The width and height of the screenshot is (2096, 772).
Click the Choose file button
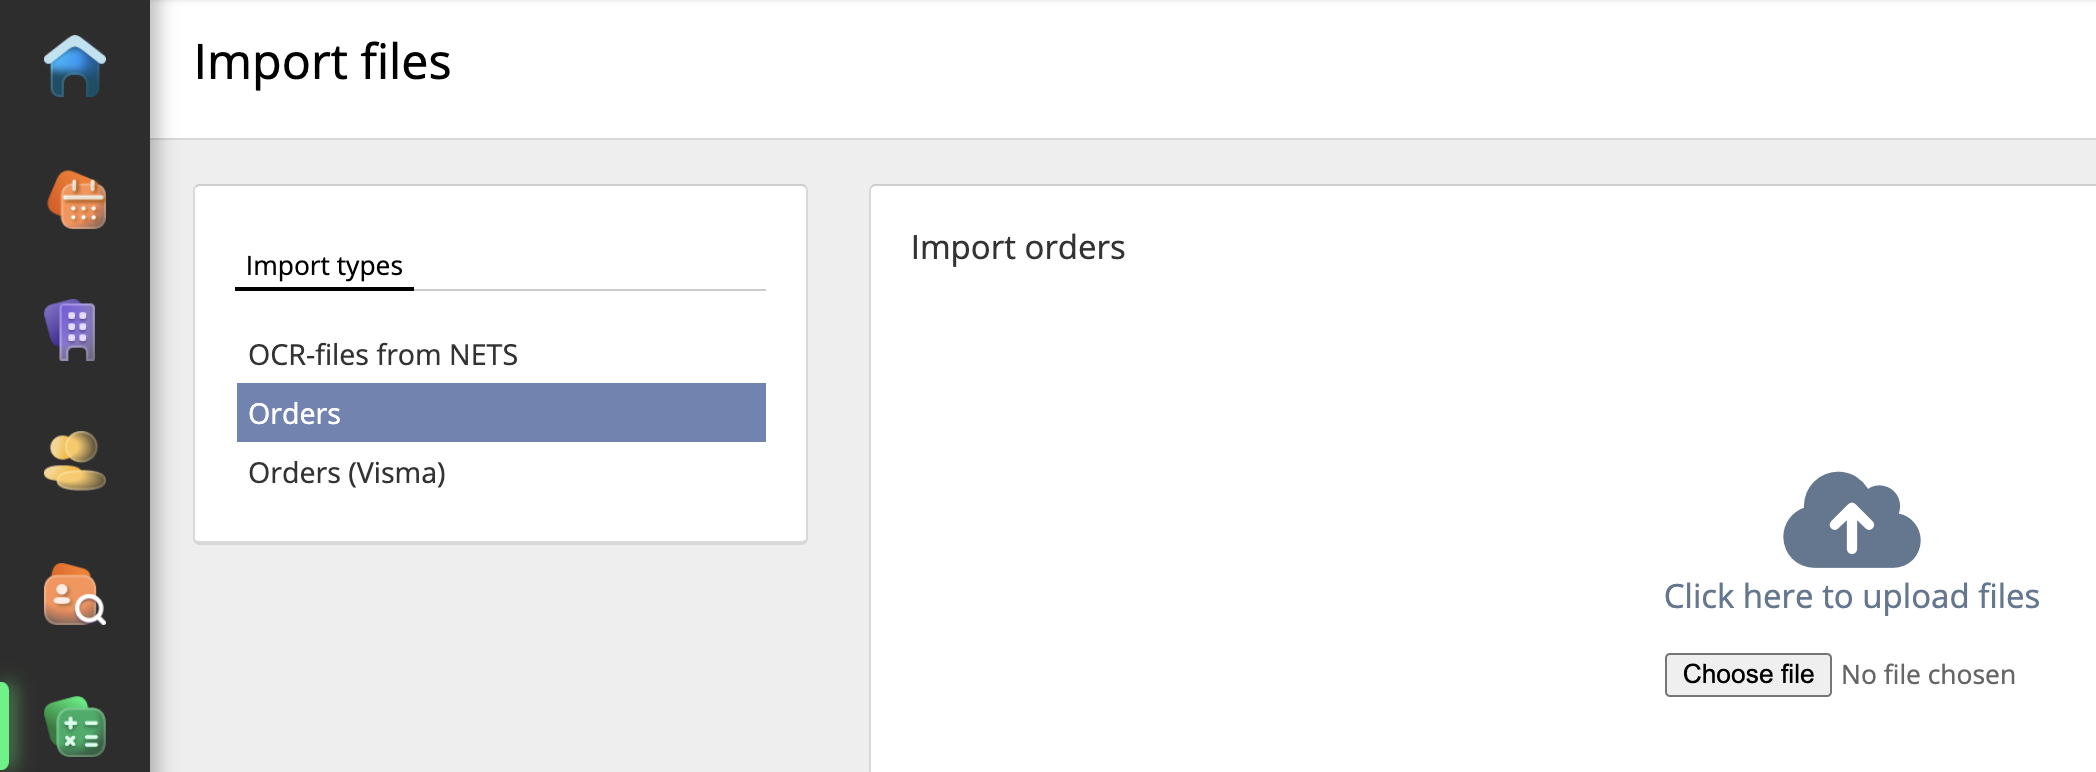click(1747, 675)
